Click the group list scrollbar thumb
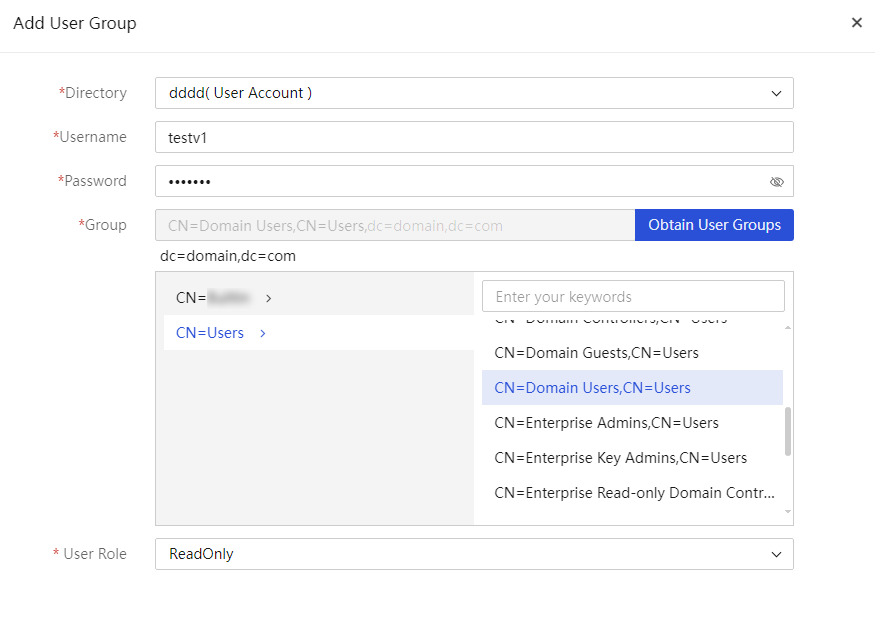875x618 pixels. (788, 432)
